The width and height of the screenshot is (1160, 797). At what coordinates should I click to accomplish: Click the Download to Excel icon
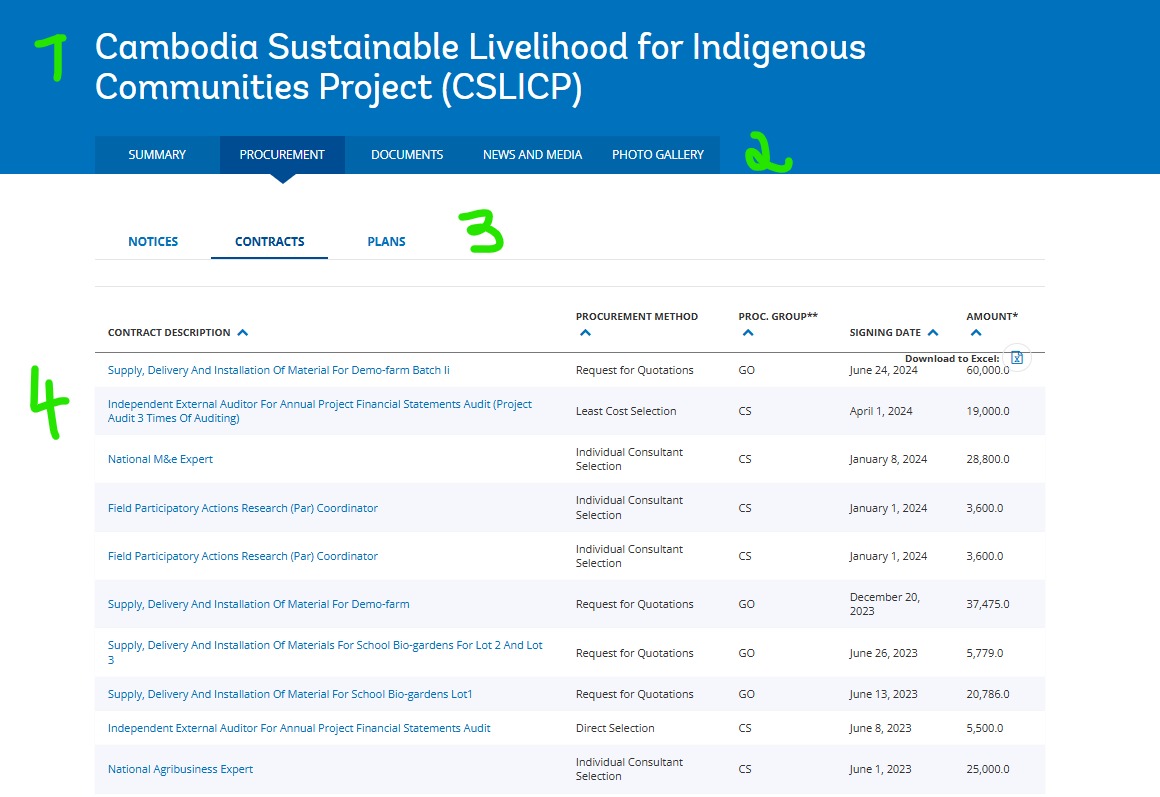[x=1017, y=358]
